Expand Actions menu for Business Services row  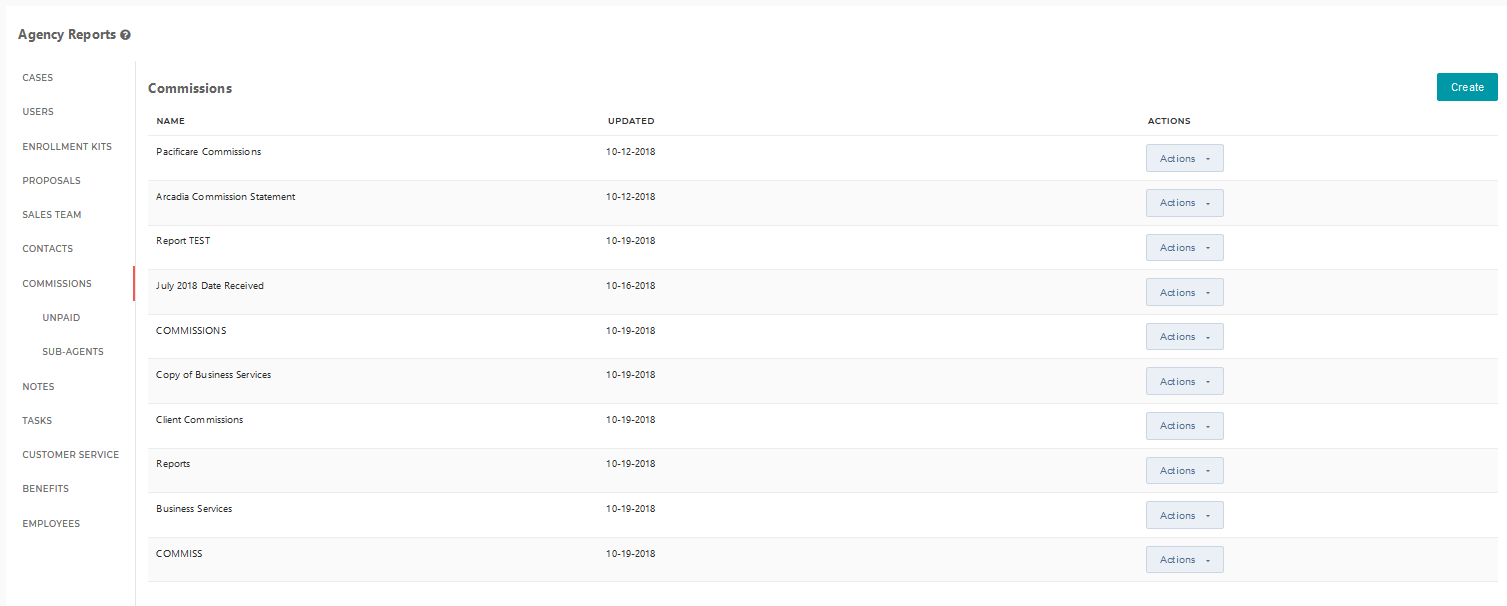pos(1184,515)
